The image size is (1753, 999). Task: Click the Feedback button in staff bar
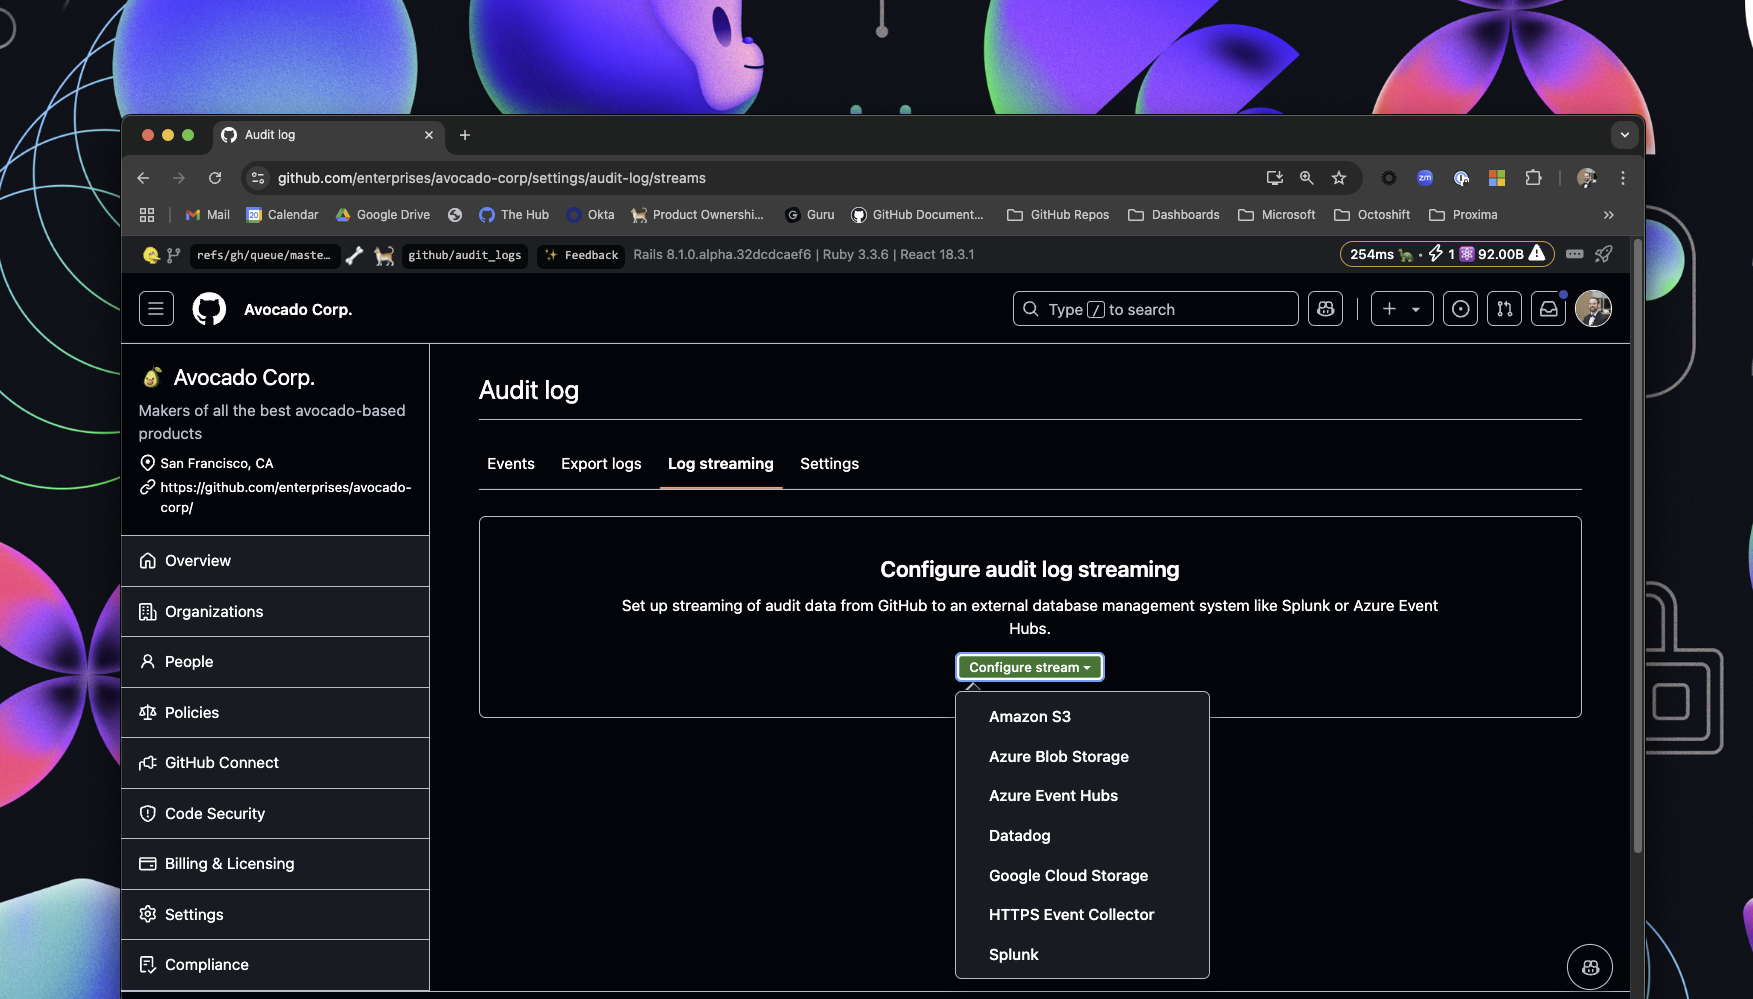(x=581, y=256)
